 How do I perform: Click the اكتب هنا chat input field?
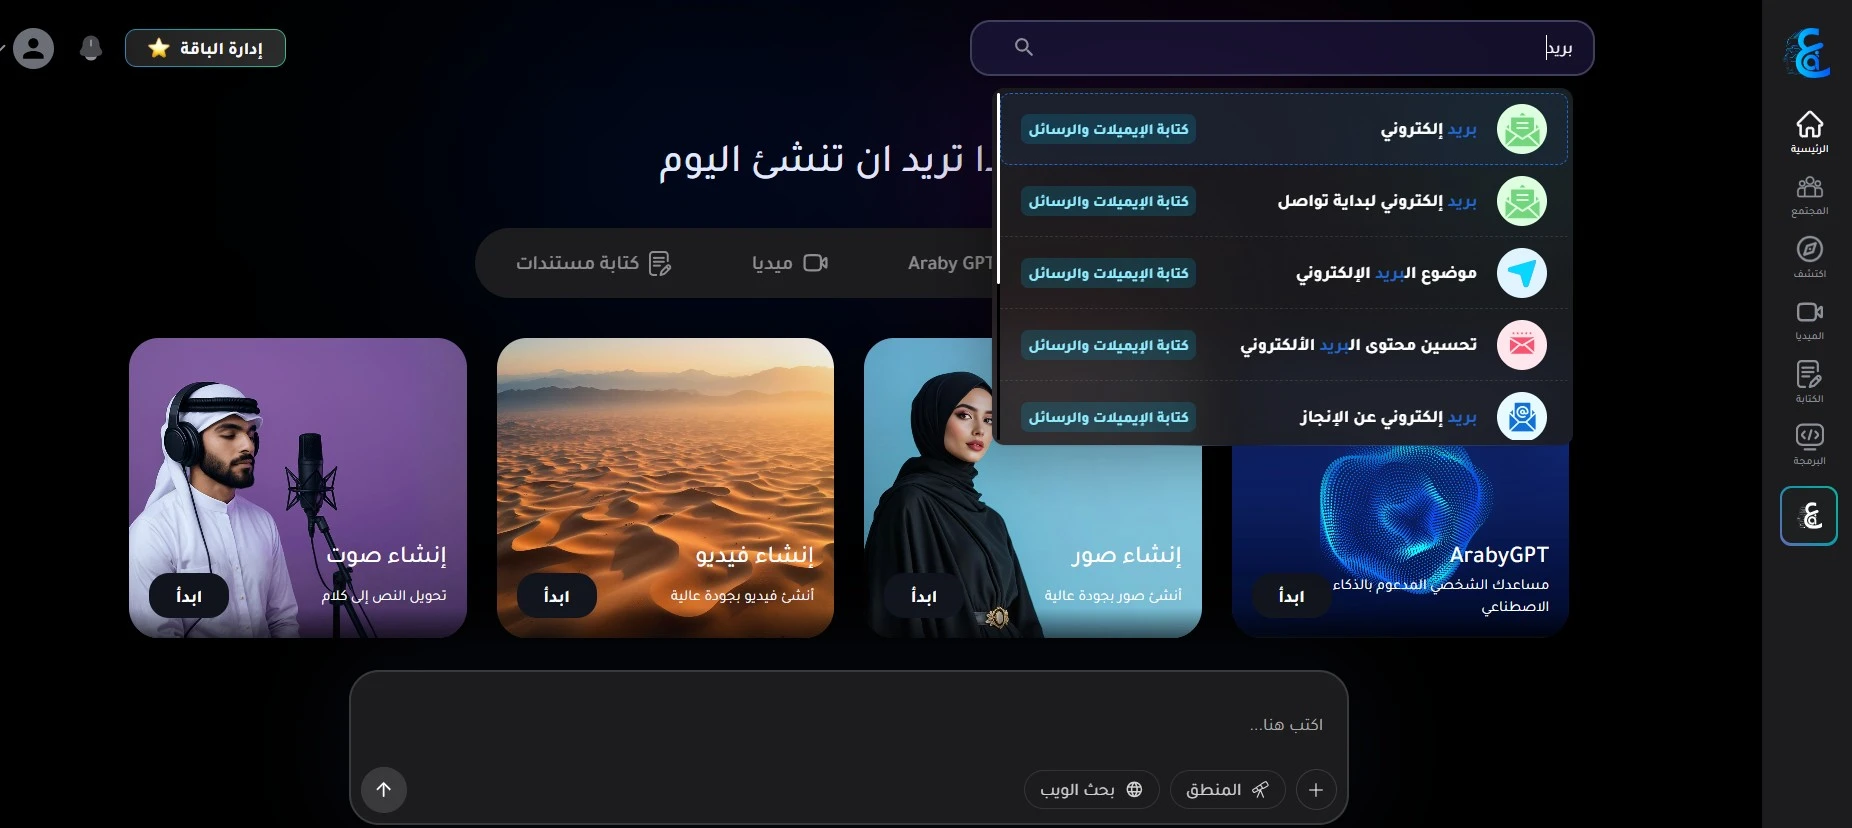[x=848, y=724]
